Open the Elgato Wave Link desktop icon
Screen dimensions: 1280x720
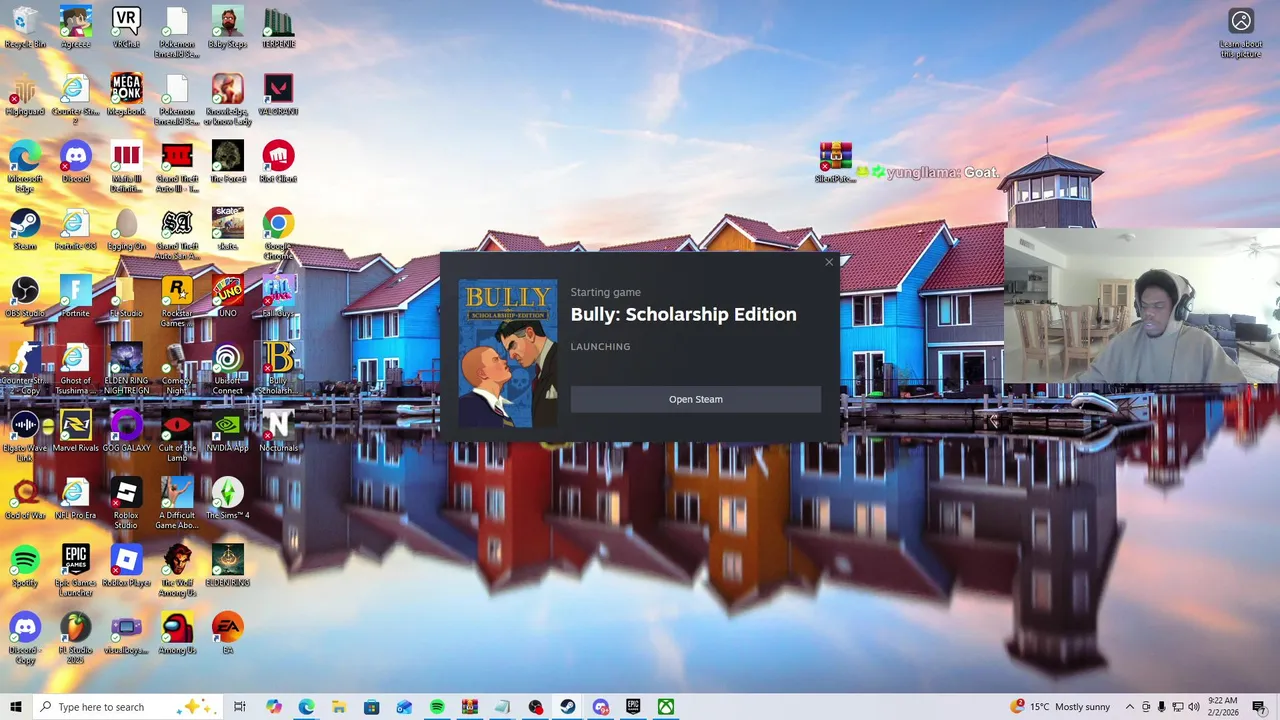coord(25,434)
